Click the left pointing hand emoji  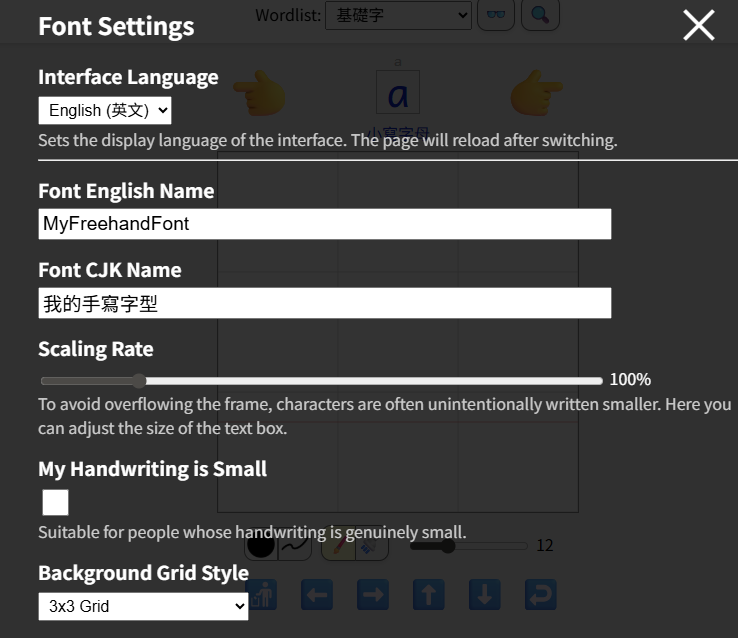[260, 93]
